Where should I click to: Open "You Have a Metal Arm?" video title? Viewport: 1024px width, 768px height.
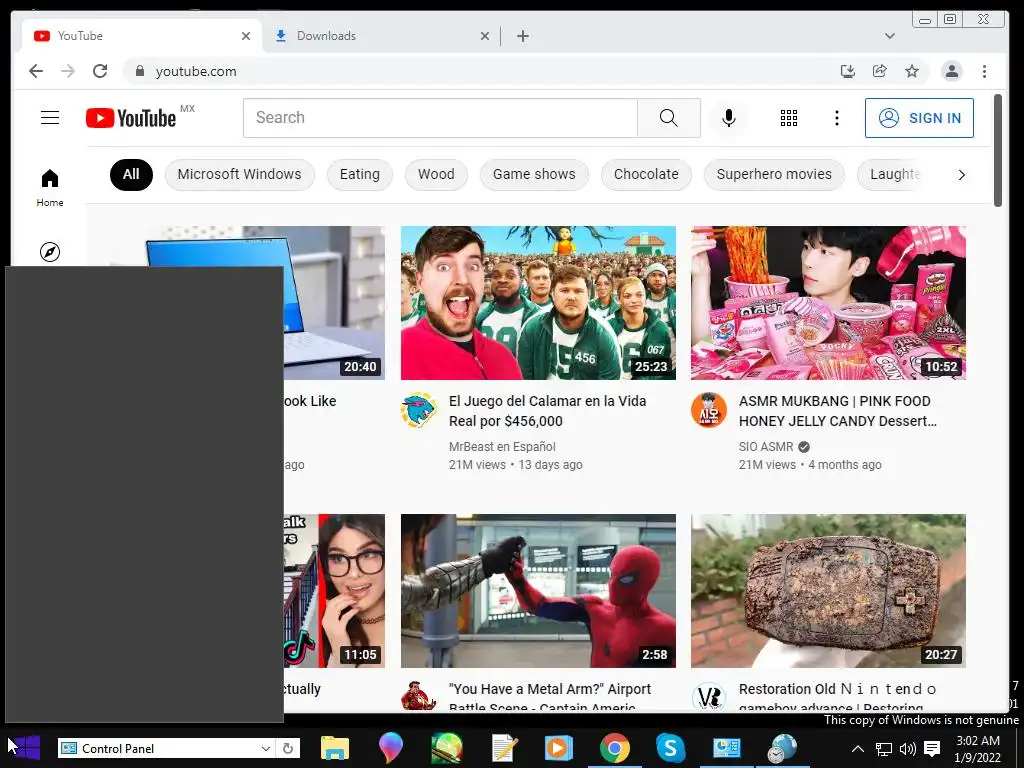pyautogui.click(x=550, y=697)
